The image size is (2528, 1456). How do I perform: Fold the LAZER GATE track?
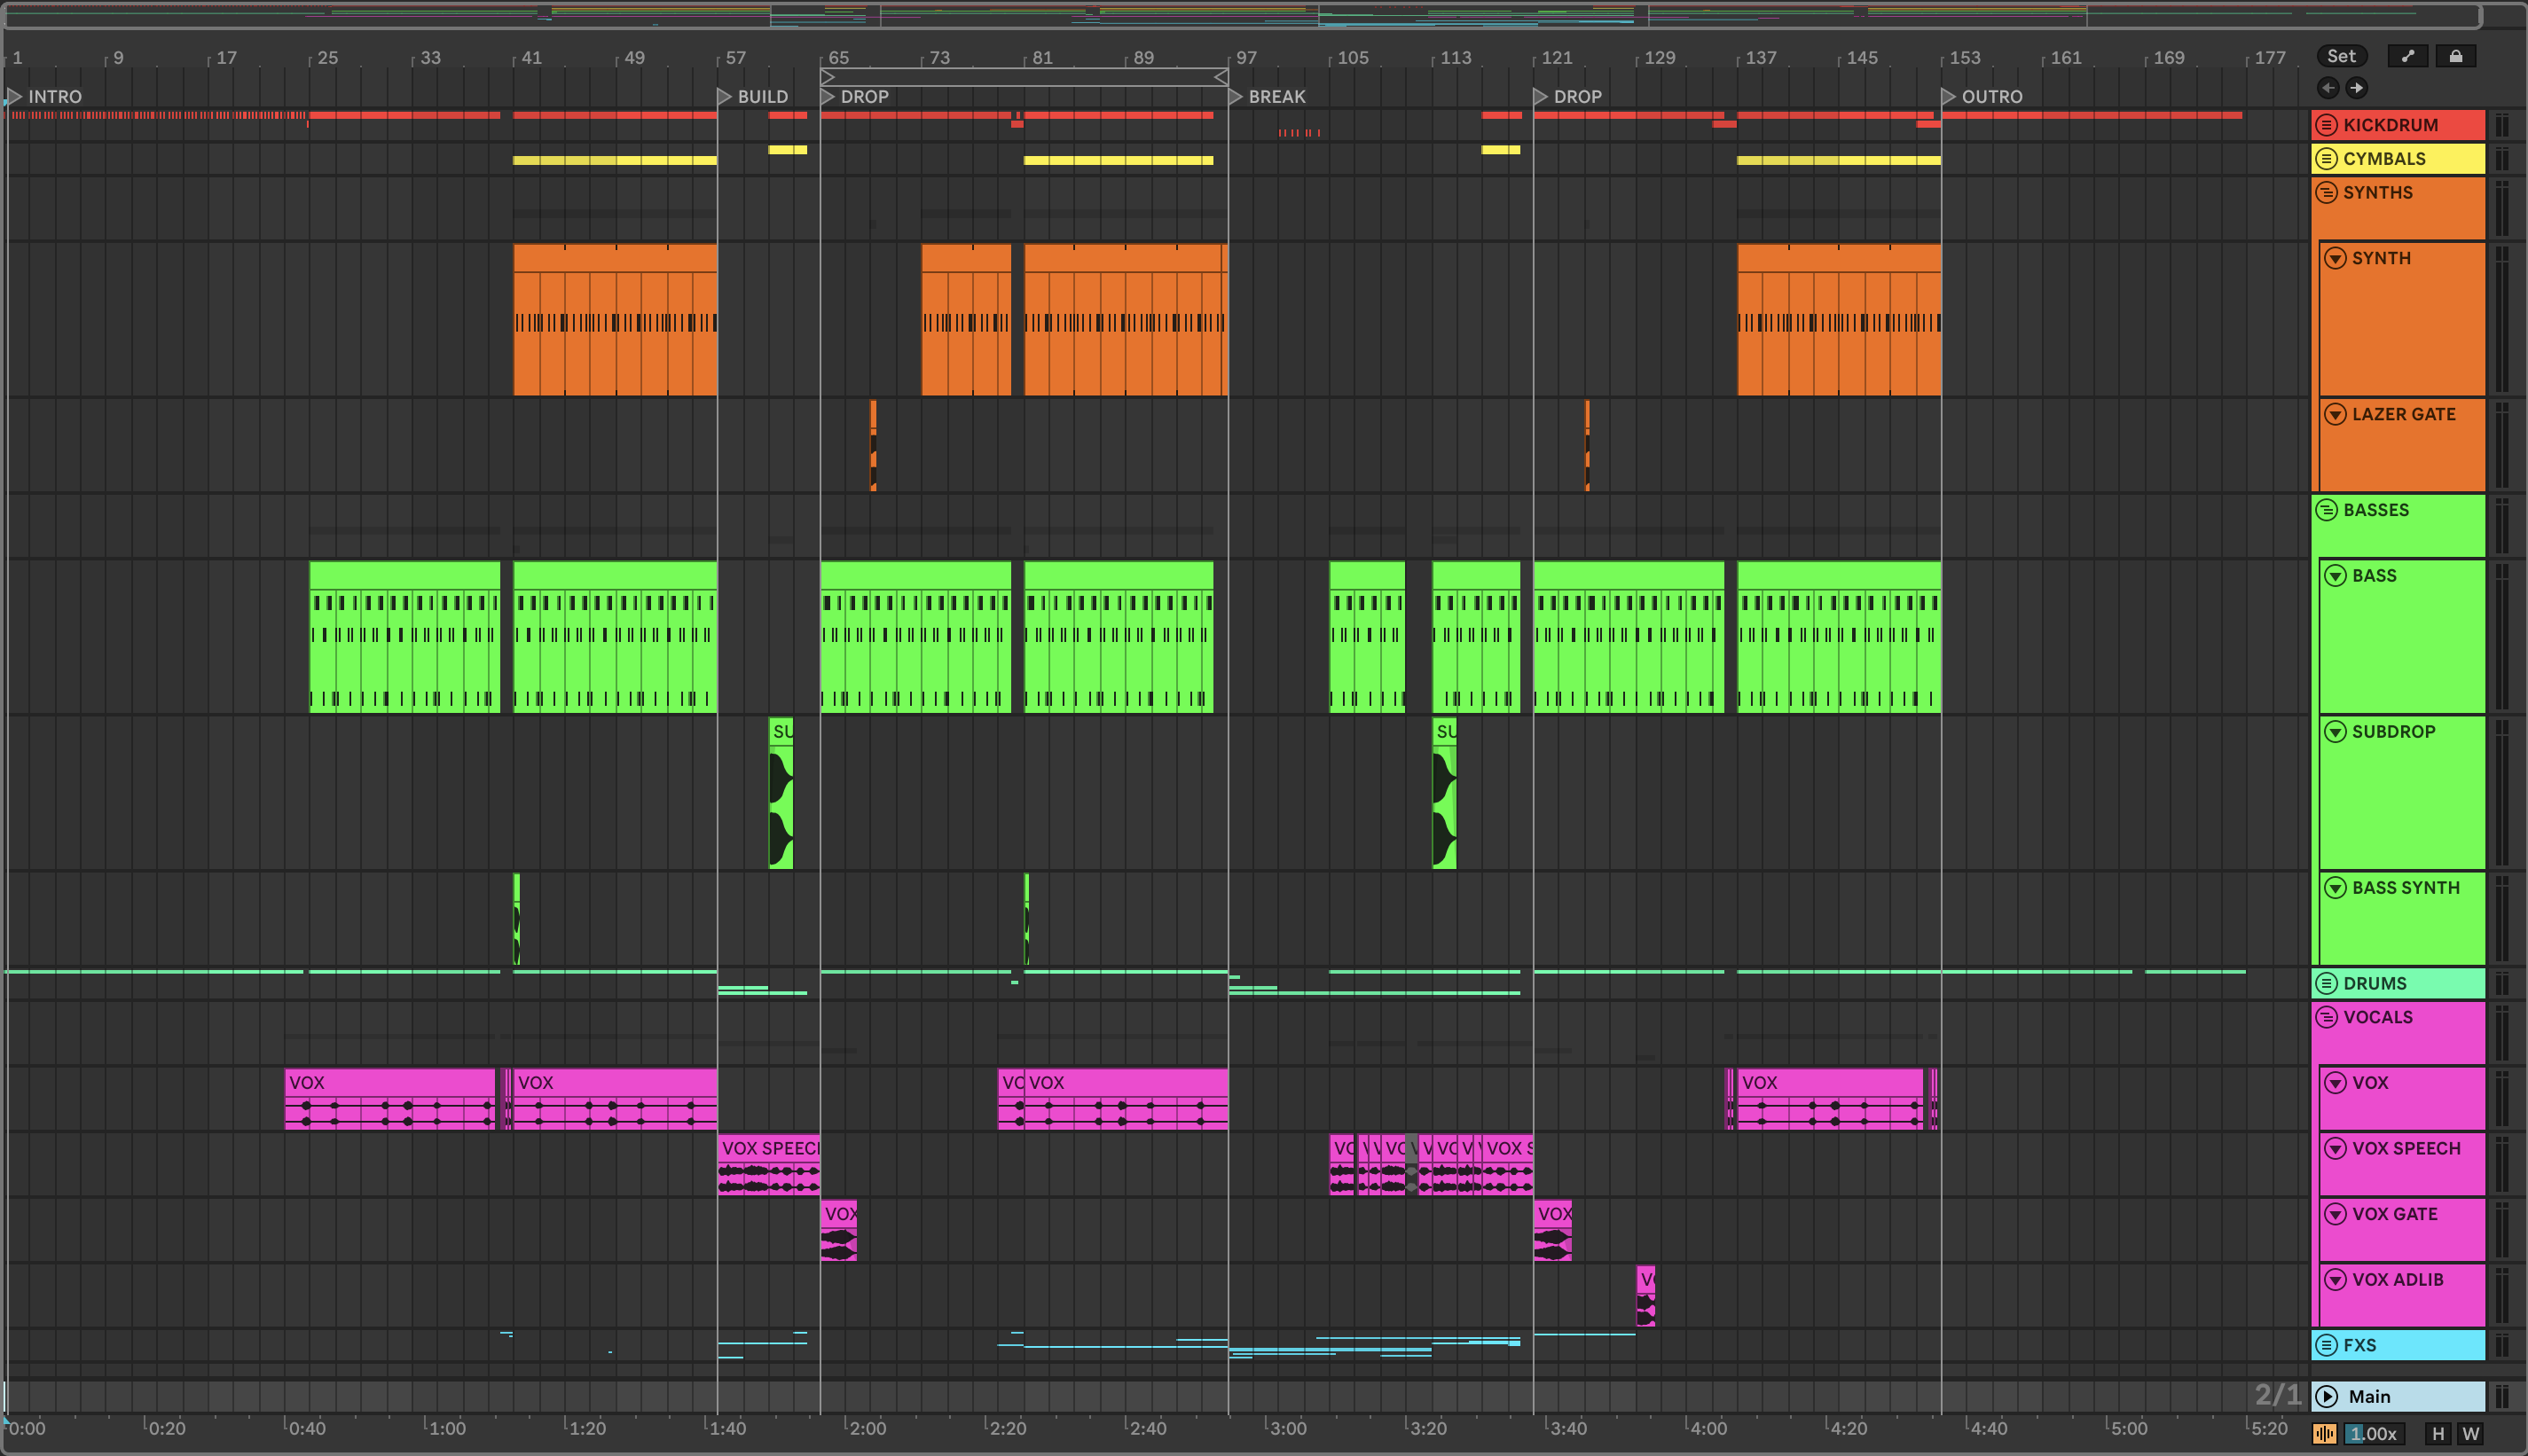pyautogui.click(x=2335, y=414)
